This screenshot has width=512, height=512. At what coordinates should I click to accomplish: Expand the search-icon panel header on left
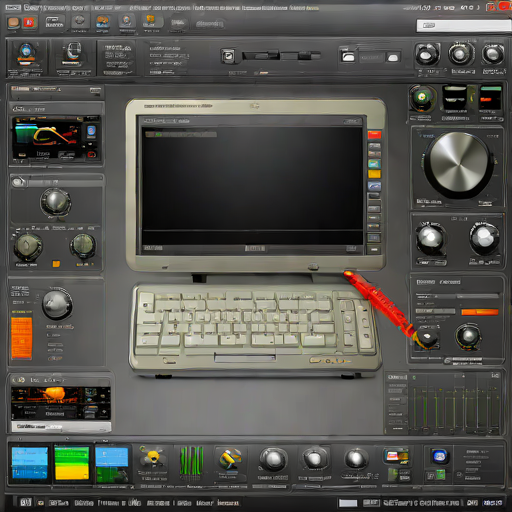(57, 182)
